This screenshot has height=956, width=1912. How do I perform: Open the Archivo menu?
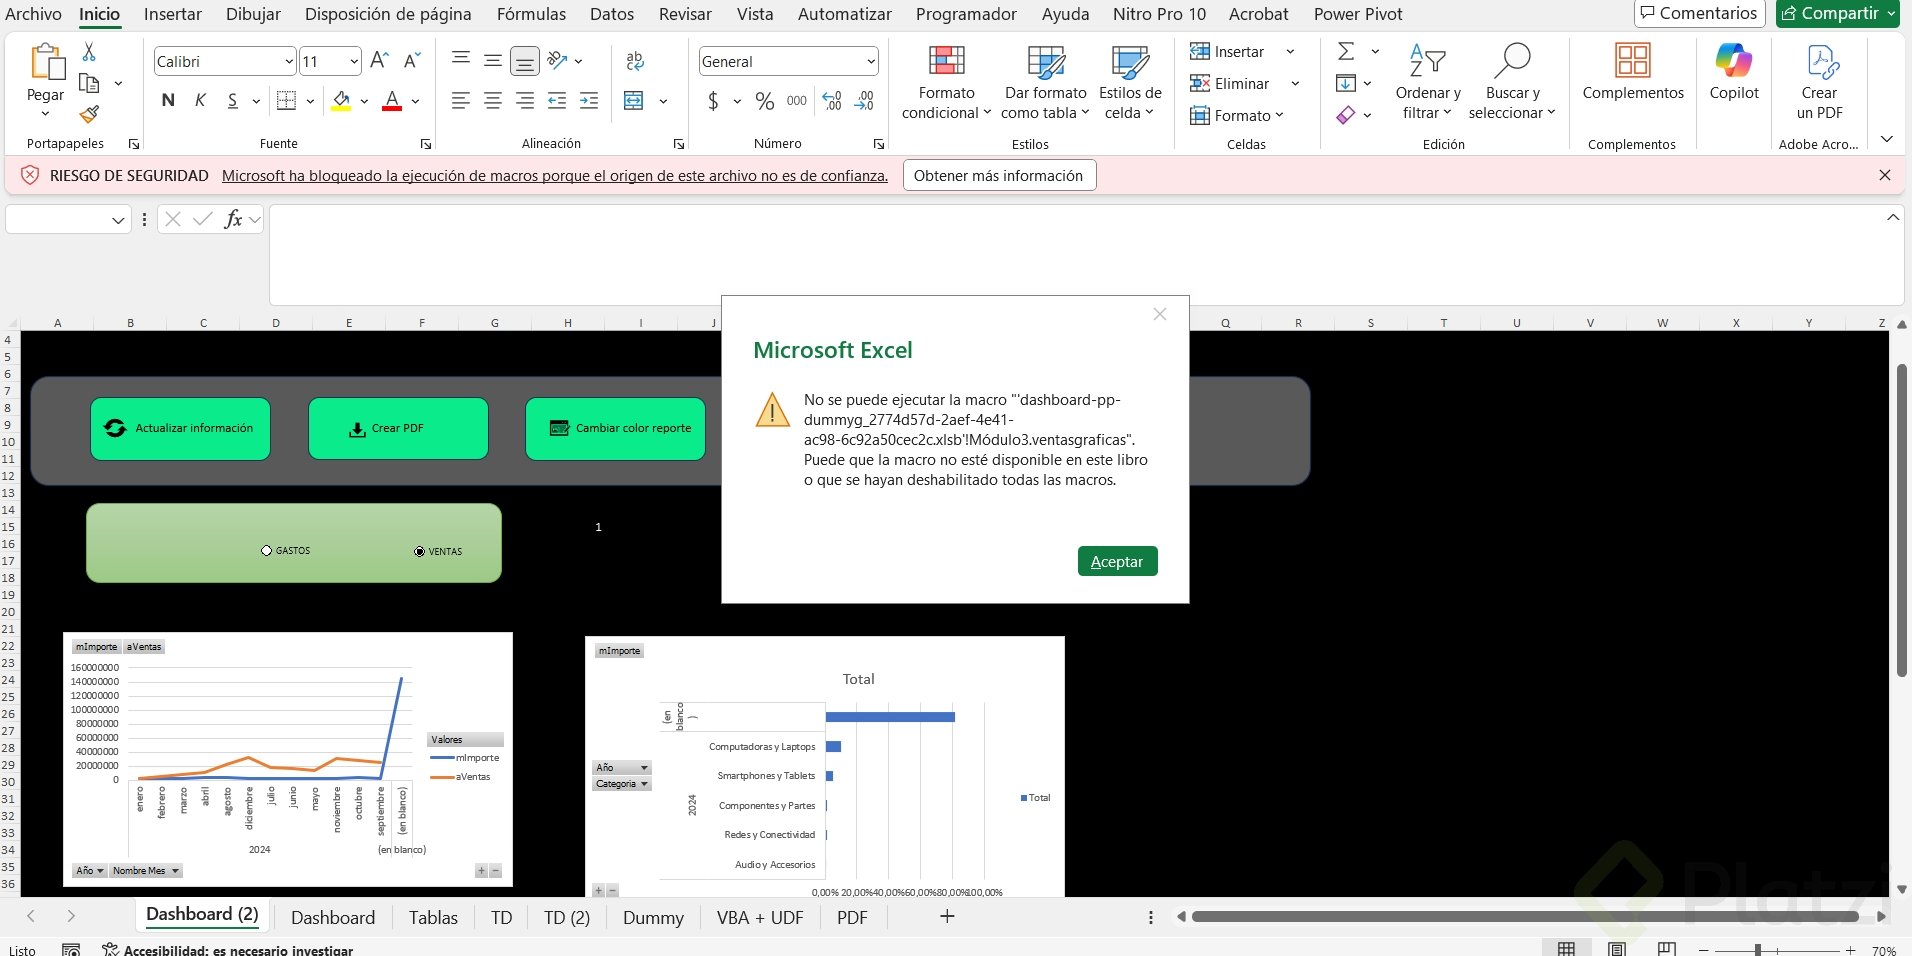click(x=33, y=14)
